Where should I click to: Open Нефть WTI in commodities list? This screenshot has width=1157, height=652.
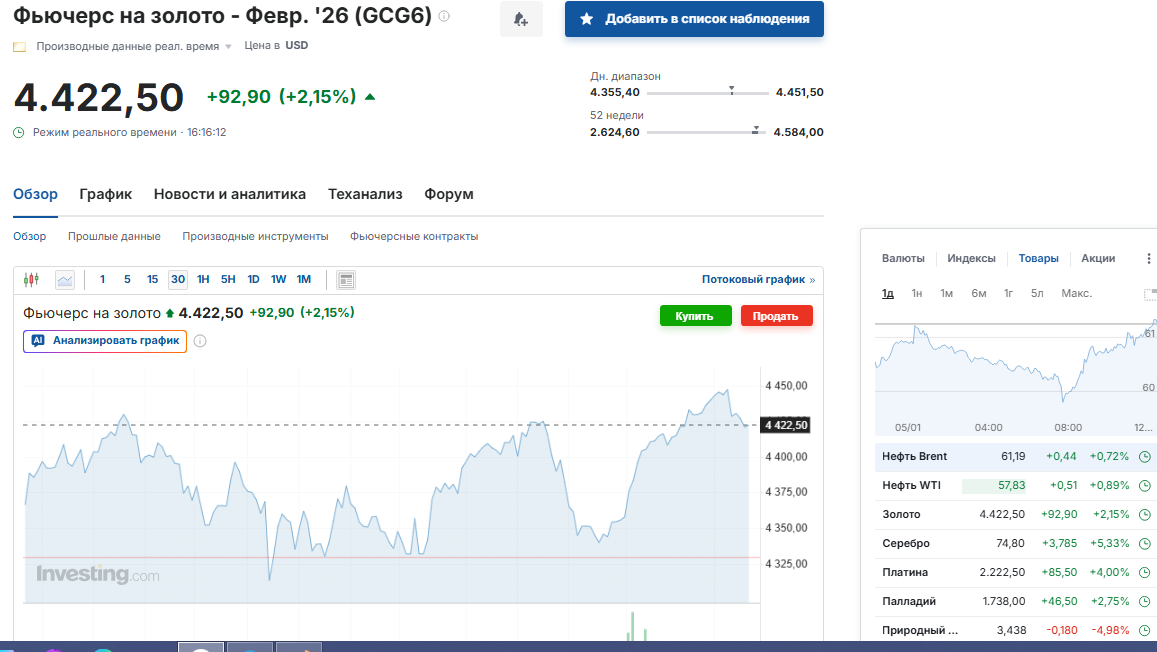[x=911, y=485]
